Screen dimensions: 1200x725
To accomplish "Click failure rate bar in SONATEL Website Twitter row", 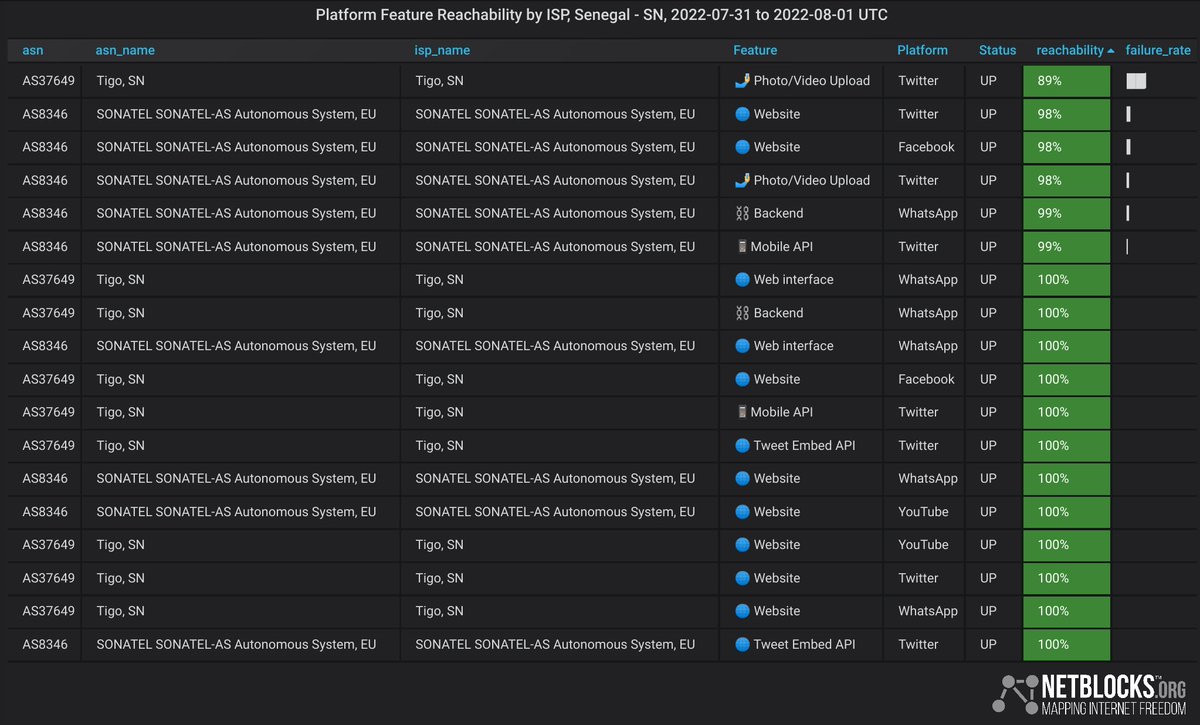I will [1128, 114].
